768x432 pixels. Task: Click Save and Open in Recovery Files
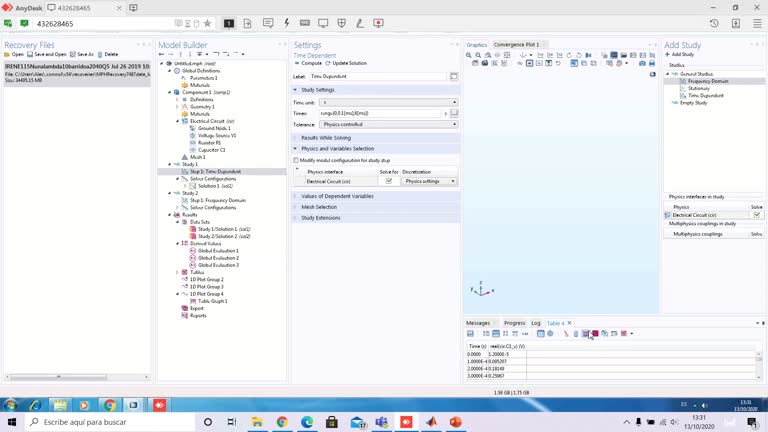47,54
